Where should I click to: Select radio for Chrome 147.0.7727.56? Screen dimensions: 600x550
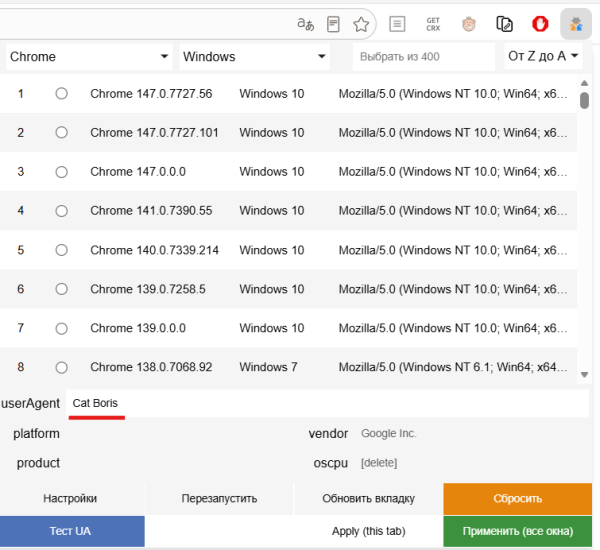62,93
